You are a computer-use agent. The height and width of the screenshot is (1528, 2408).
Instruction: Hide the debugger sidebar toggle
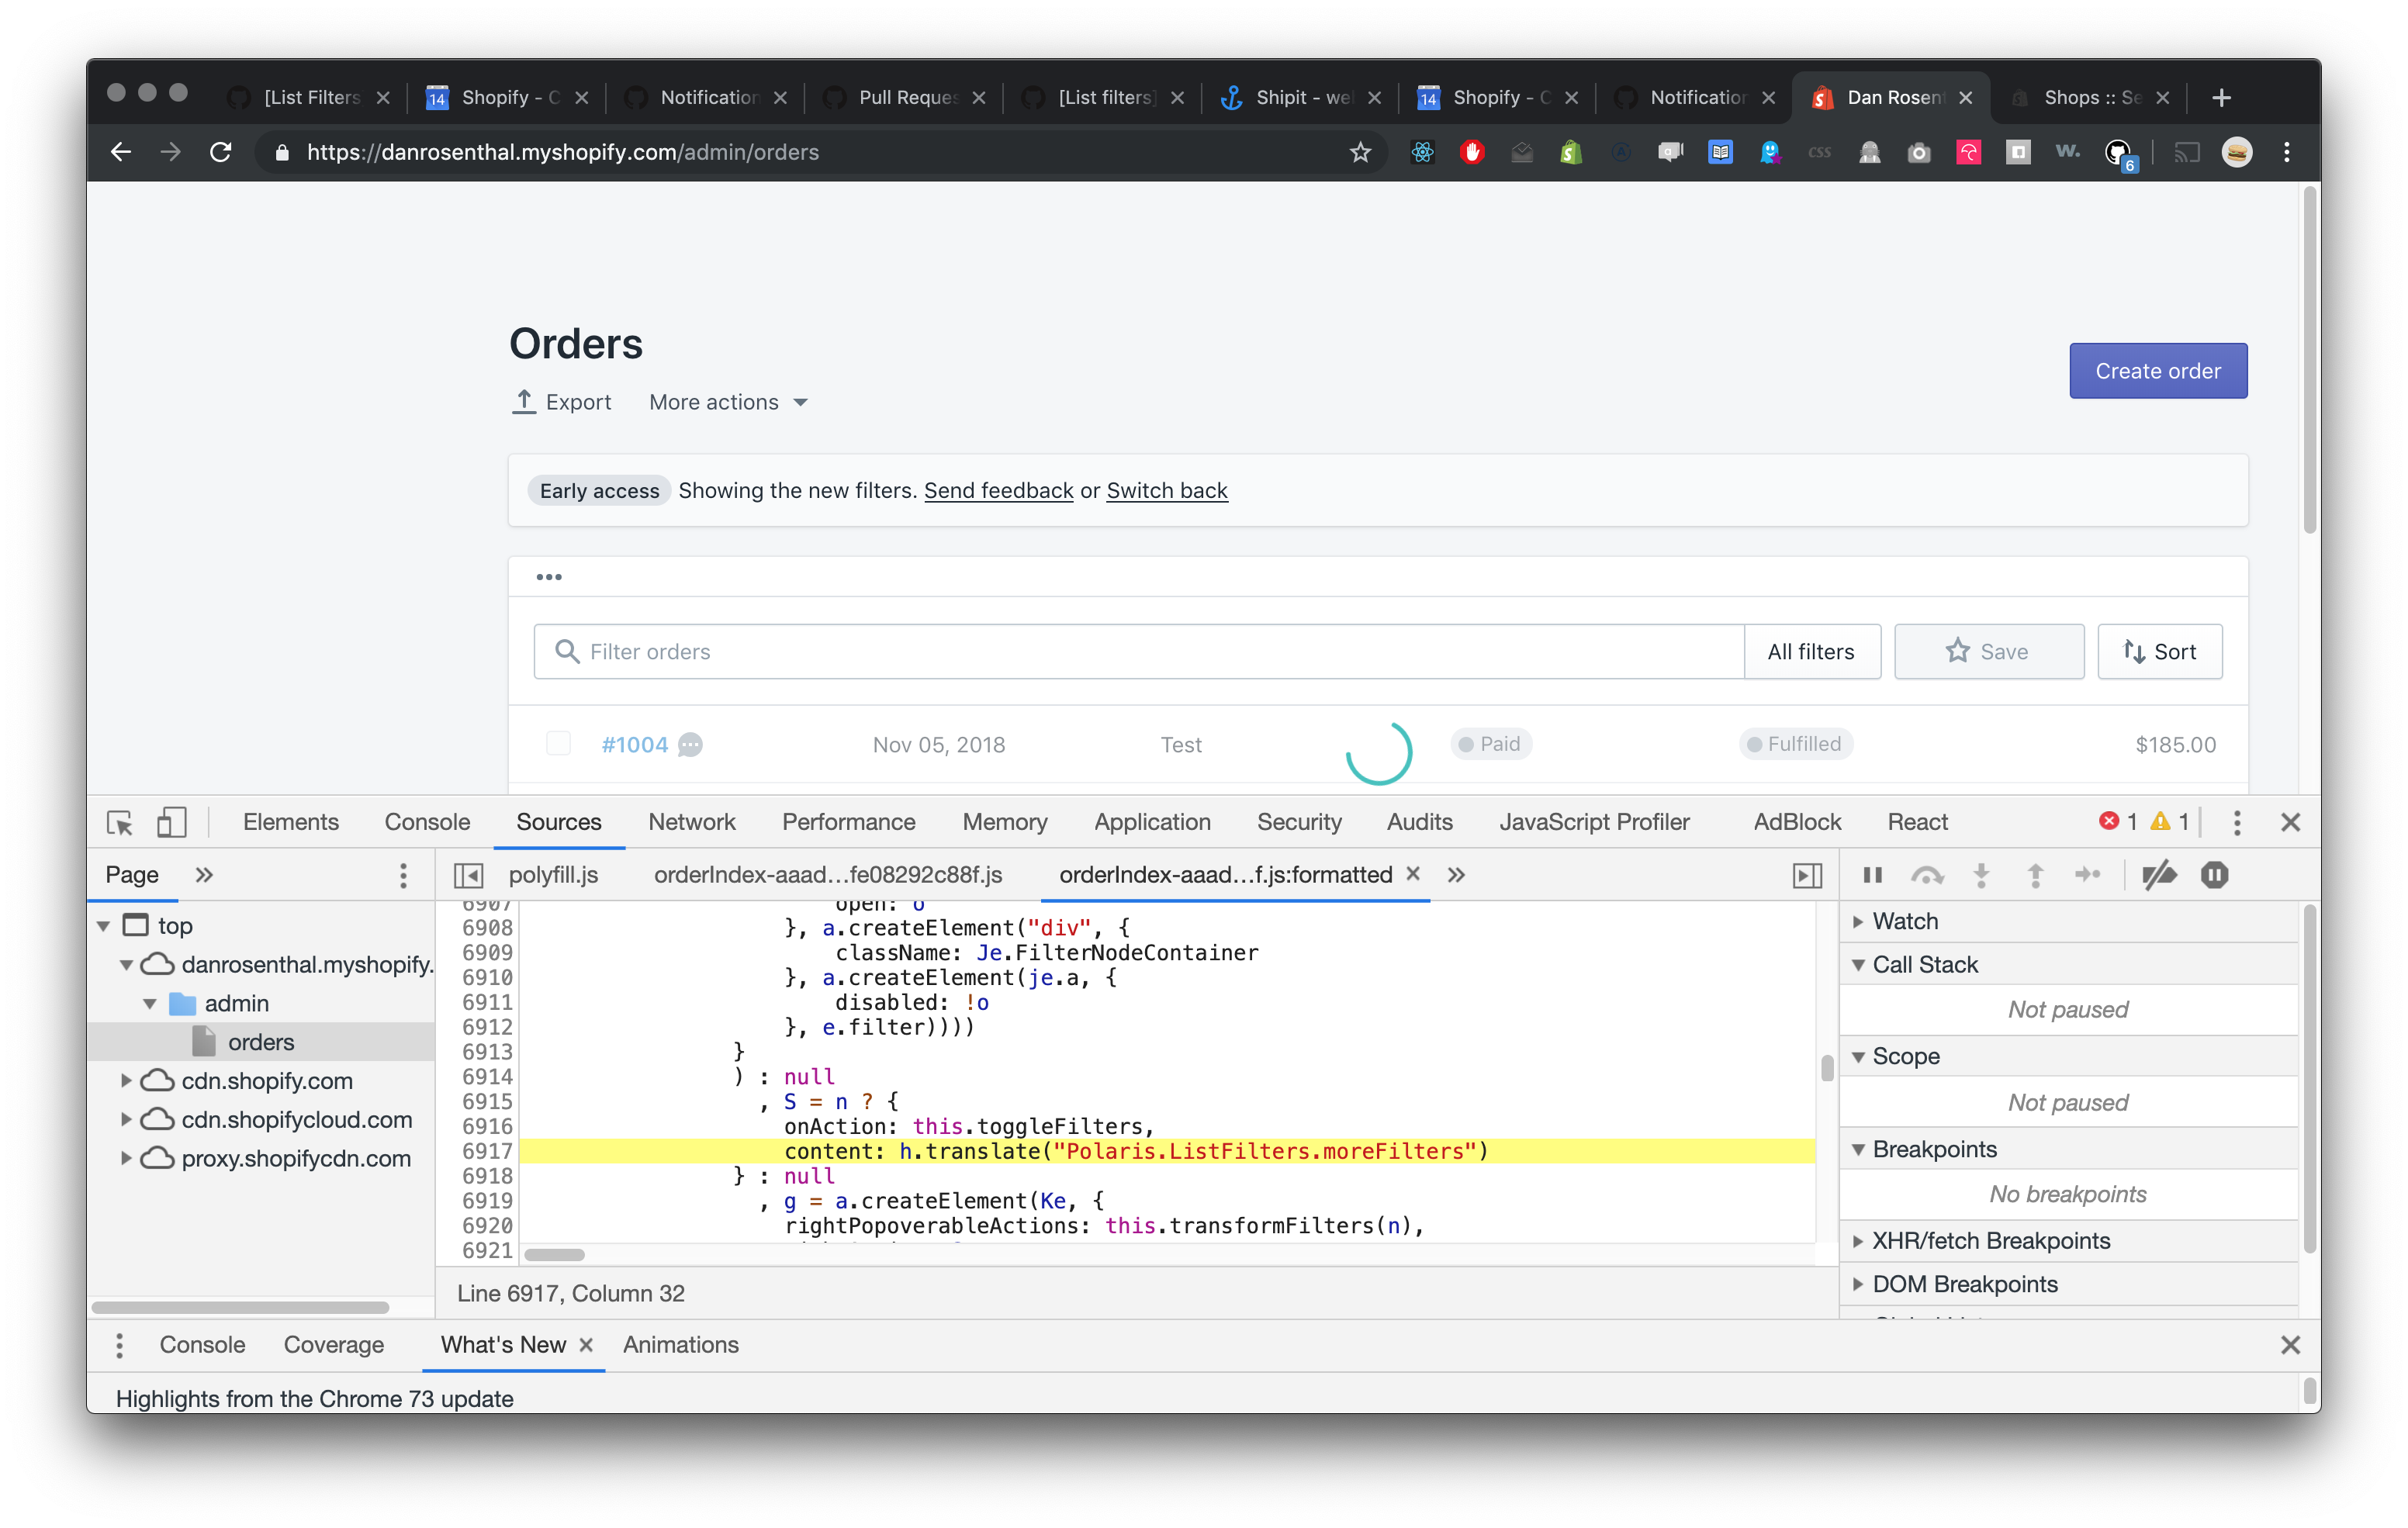tap(1806, 875)
